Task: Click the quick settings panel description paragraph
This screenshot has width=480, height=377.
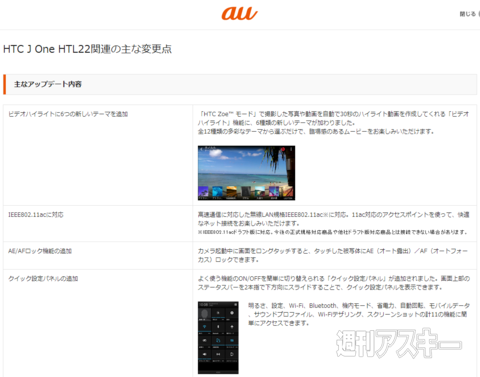Action: (x=334, y=283)
